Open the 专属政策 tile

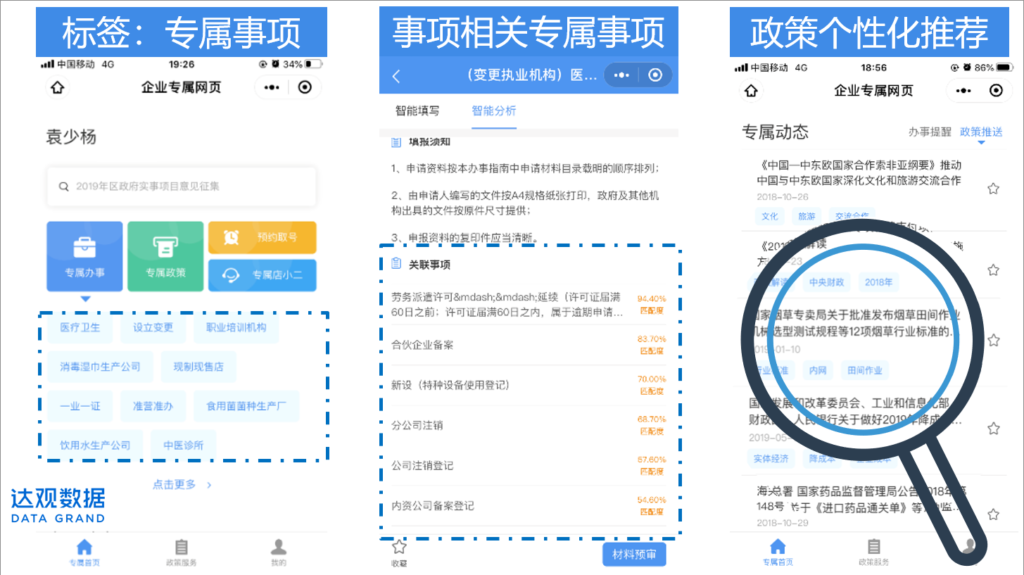point(165,256)
